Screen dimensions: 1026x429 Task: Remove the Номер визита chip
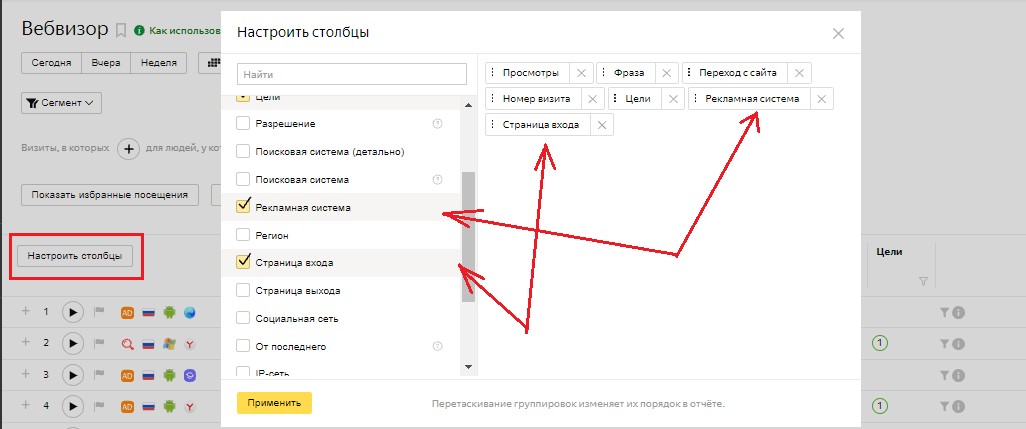point(592,99)
